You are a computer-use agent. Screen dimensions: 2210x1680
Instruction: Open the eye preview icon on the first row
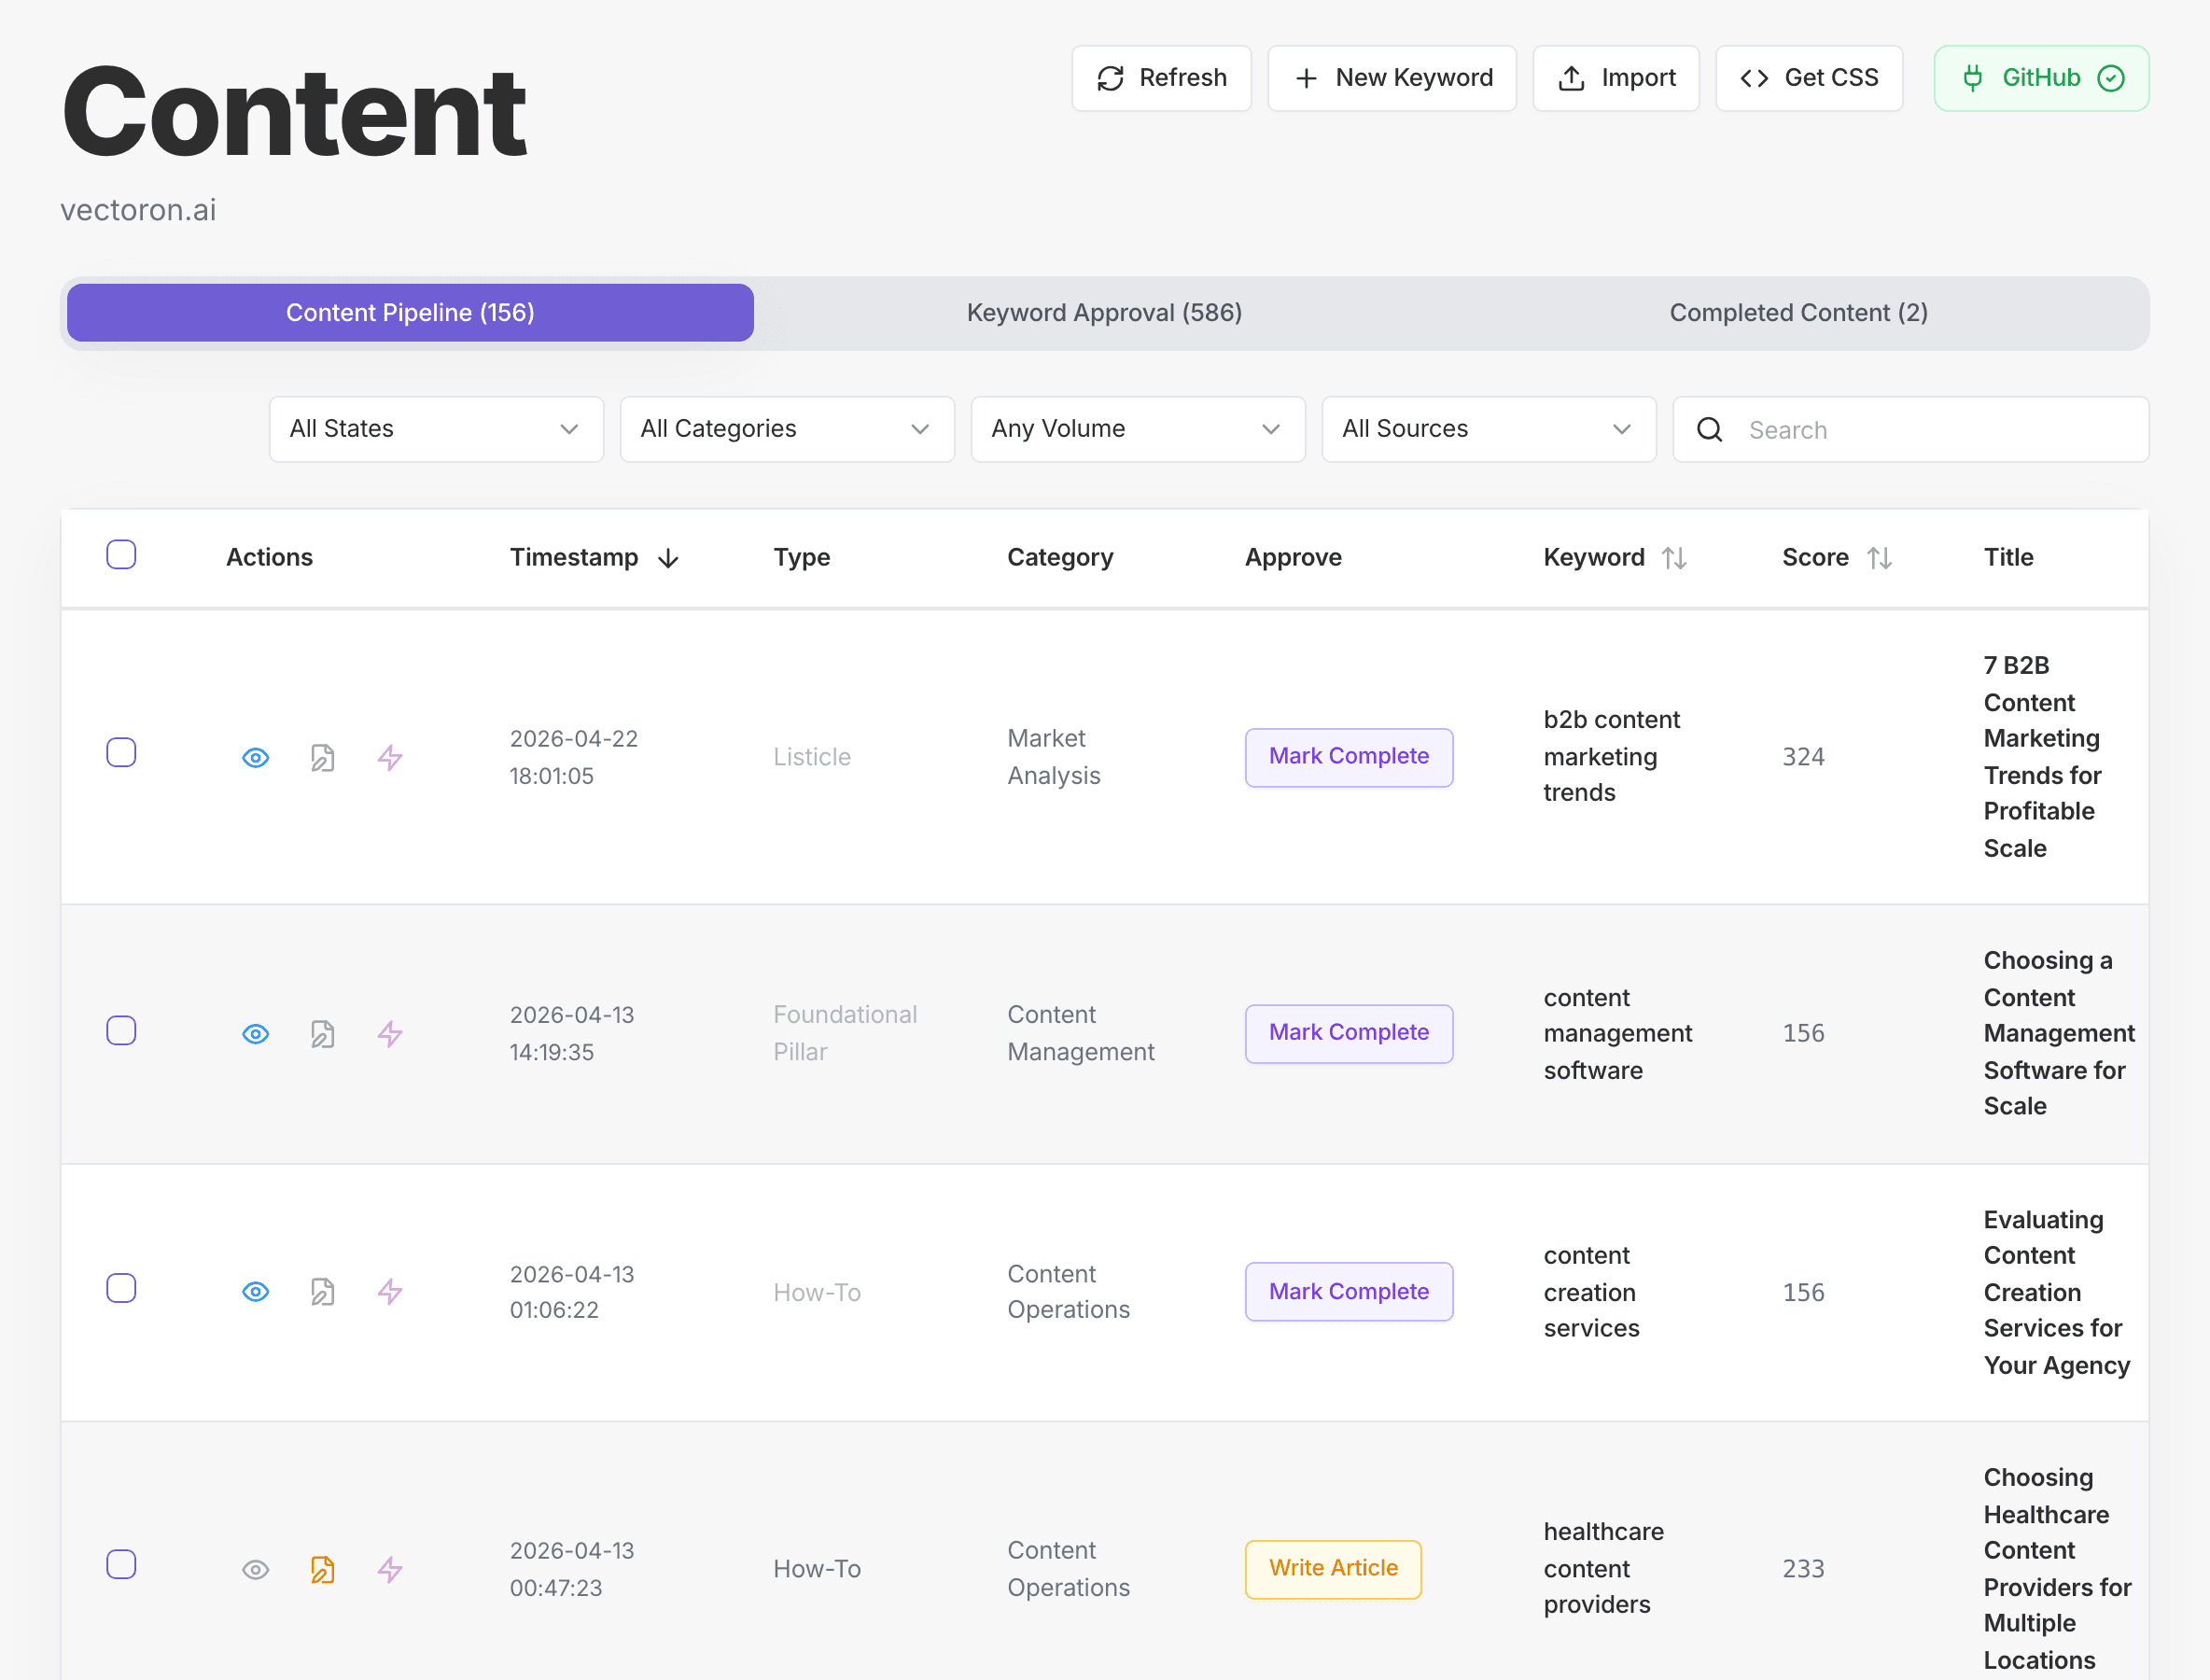click(255, 757)
